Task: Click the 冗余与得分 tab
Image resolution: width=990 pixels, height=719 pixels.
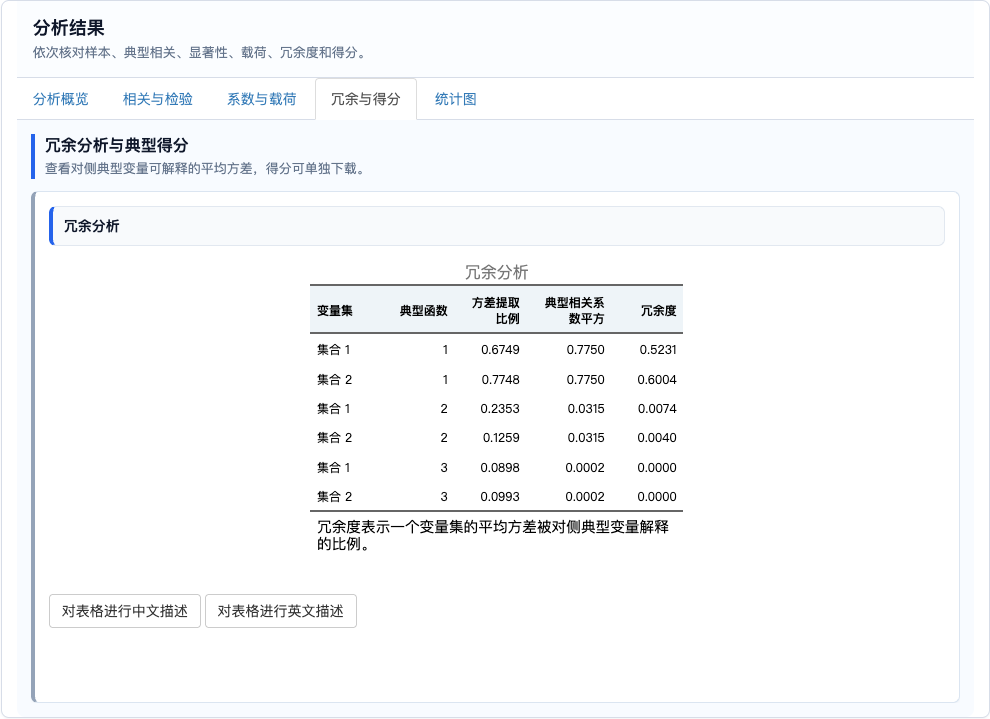Action: (366, 99)
